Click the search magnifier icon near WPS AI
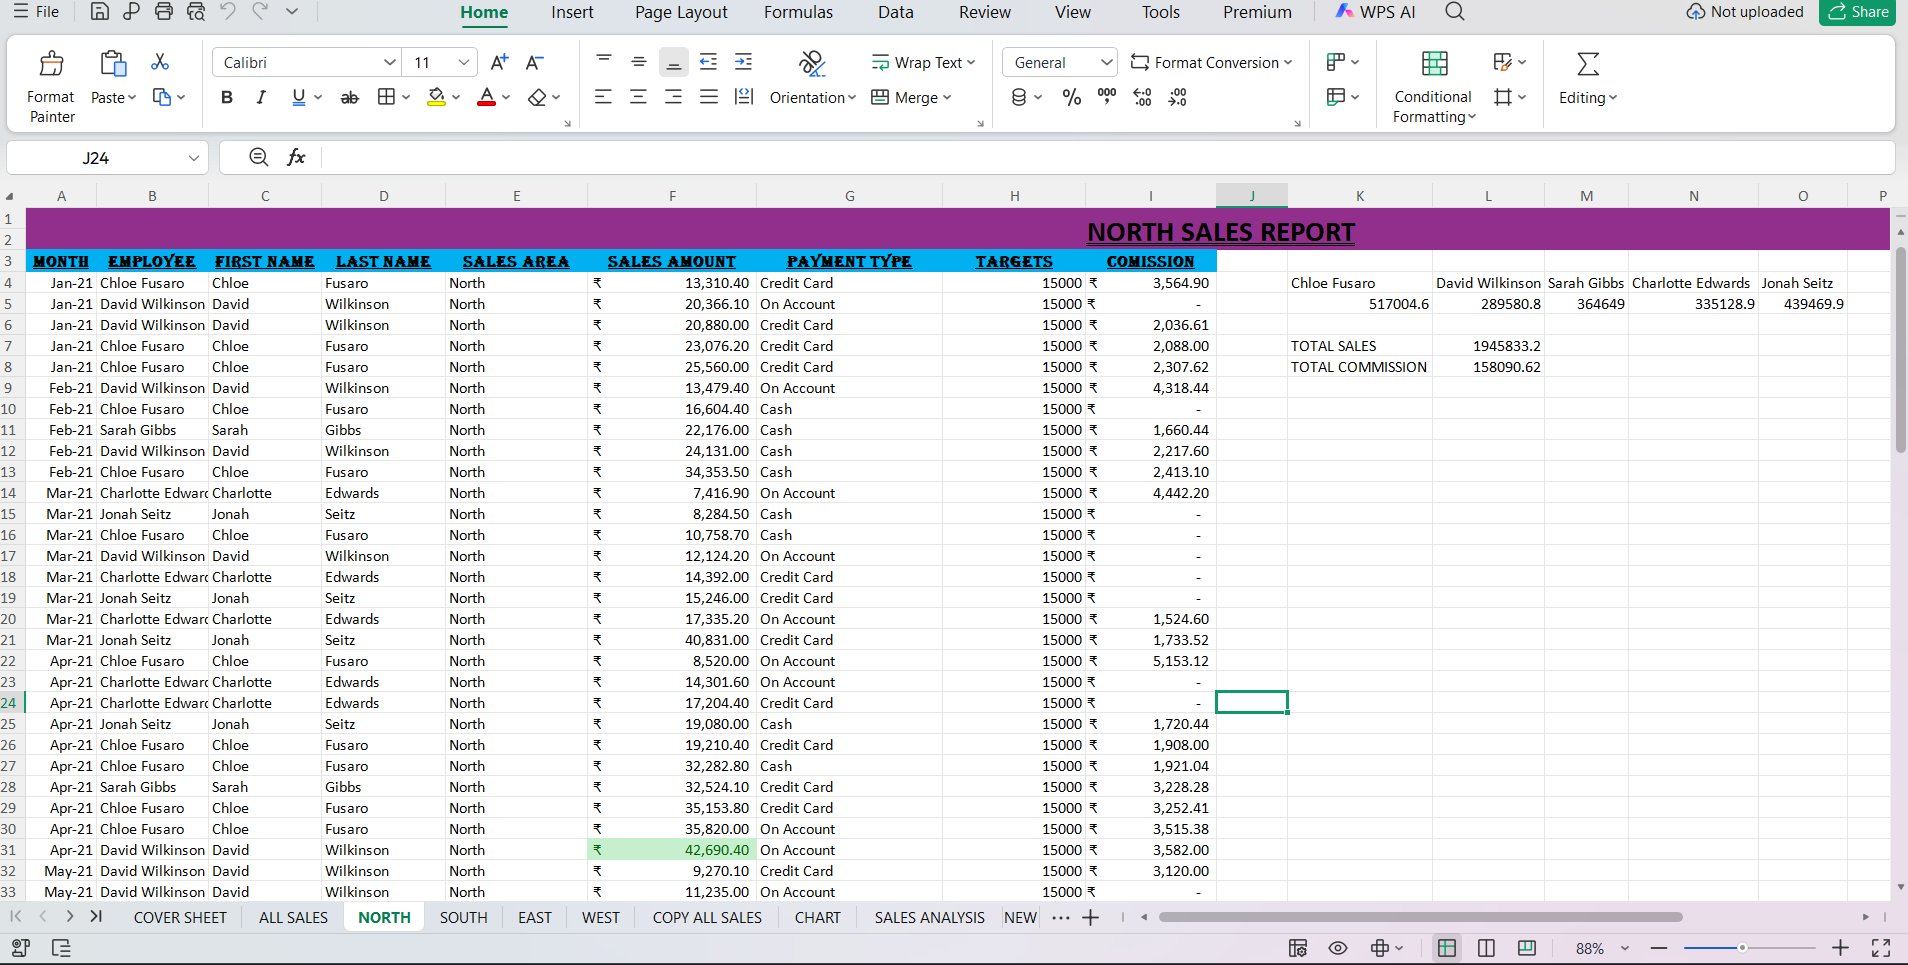Screen dimensions: 1908x965 point(1455,12)
